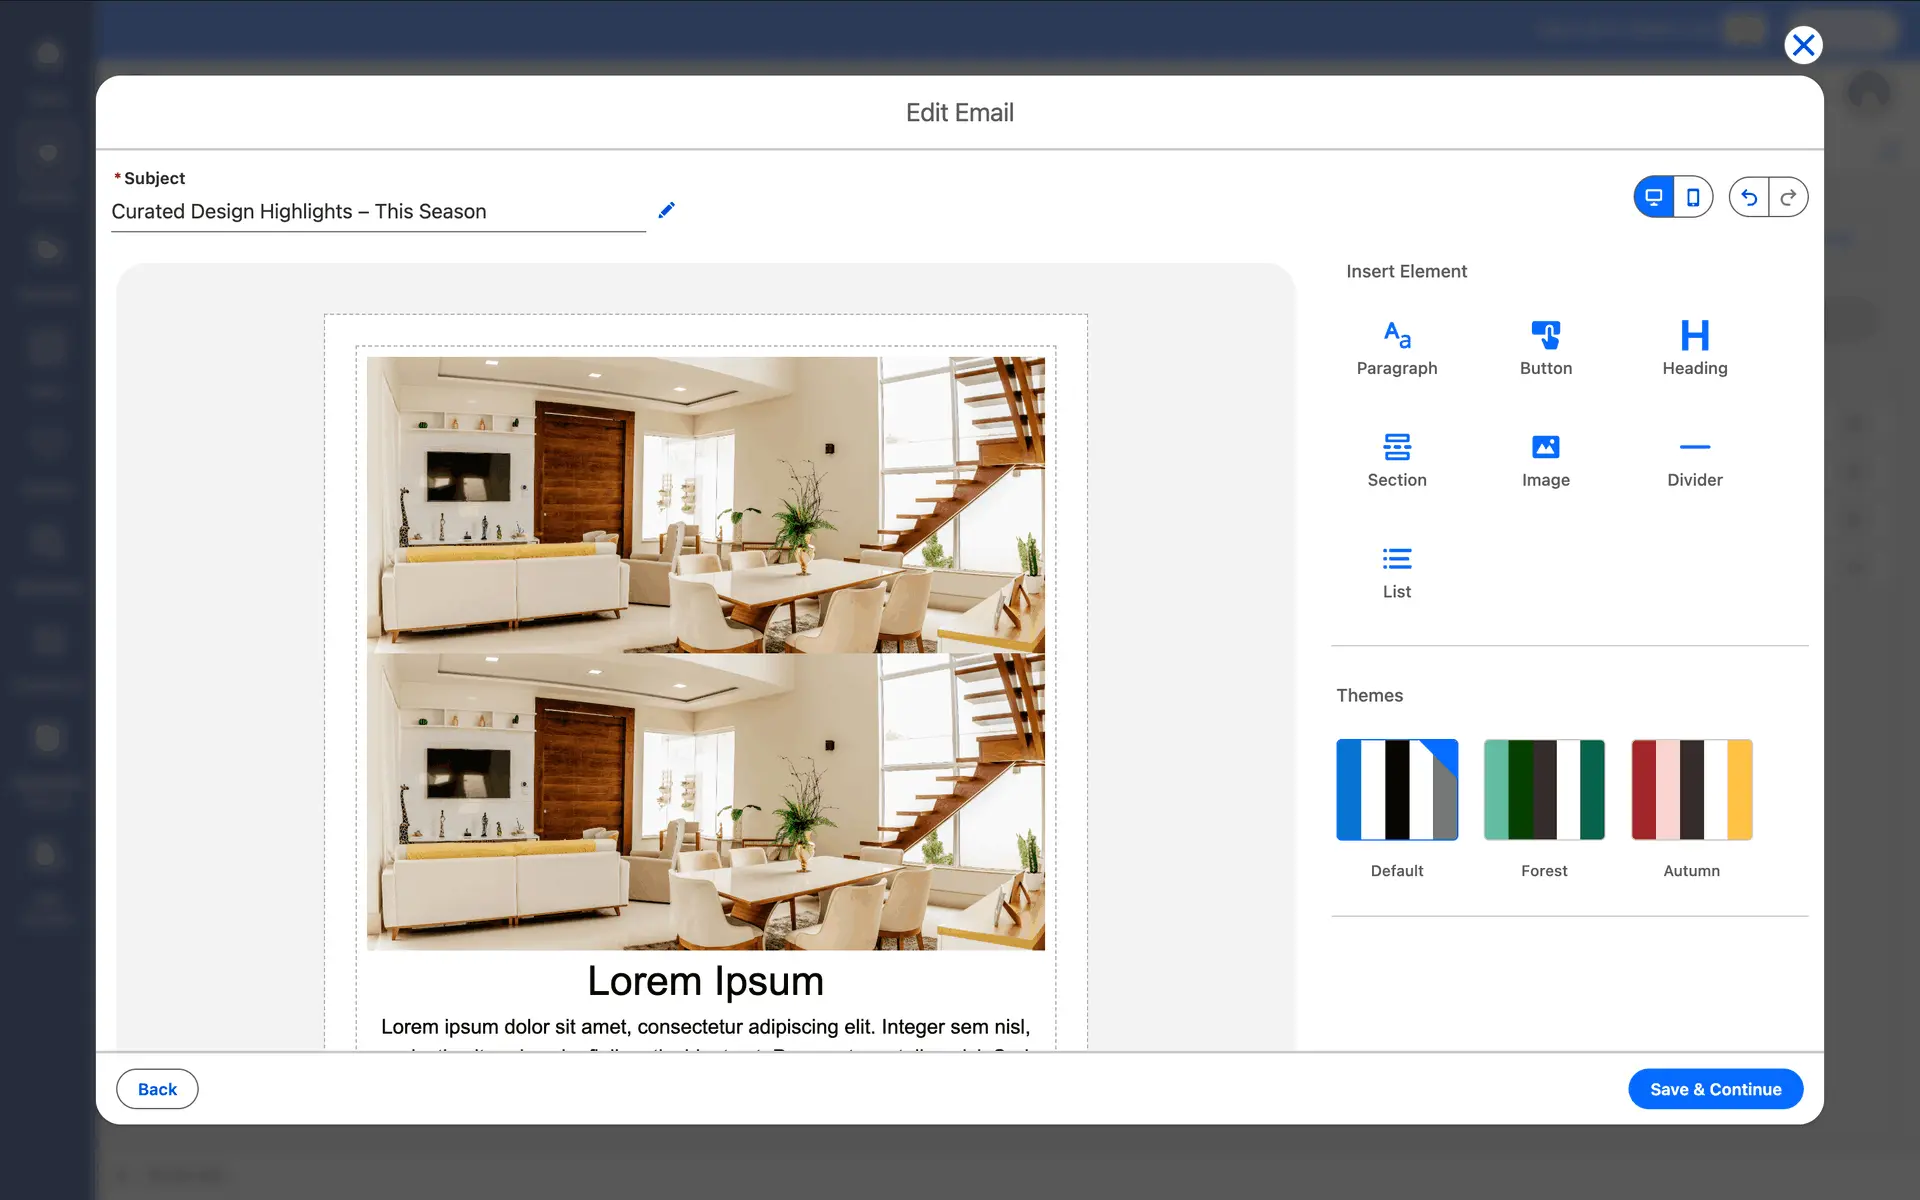Click the pencil icon to edit subject

[667, 210]
